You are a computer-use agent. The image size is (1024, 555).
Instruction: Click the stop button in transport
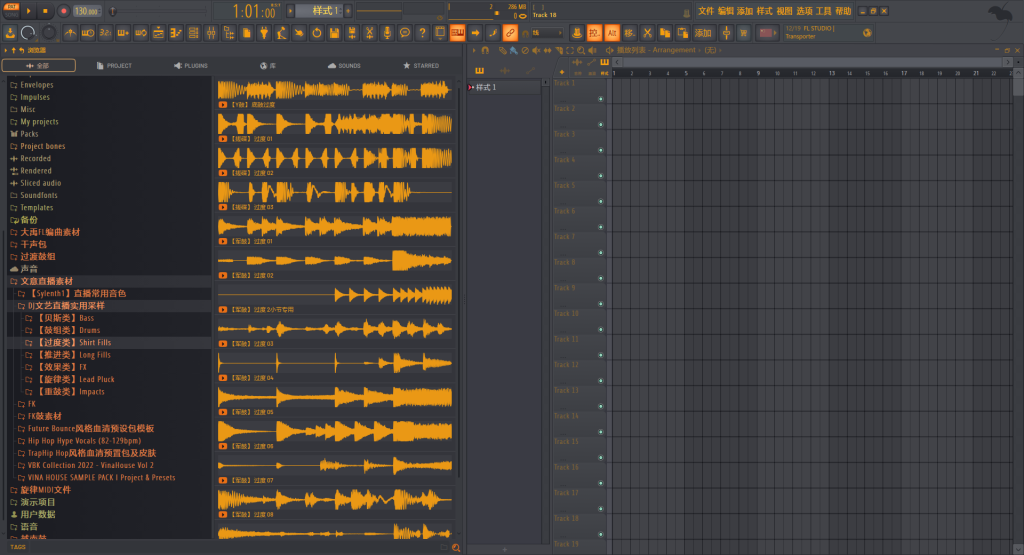point(45,11)
